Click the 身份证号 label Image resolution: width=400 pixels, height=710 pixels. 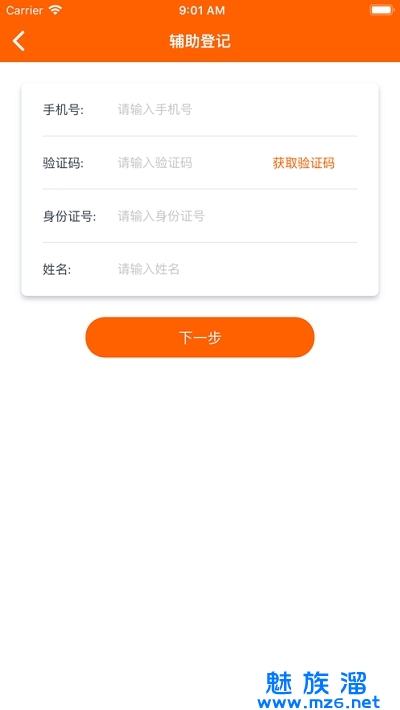pos(69,216)
